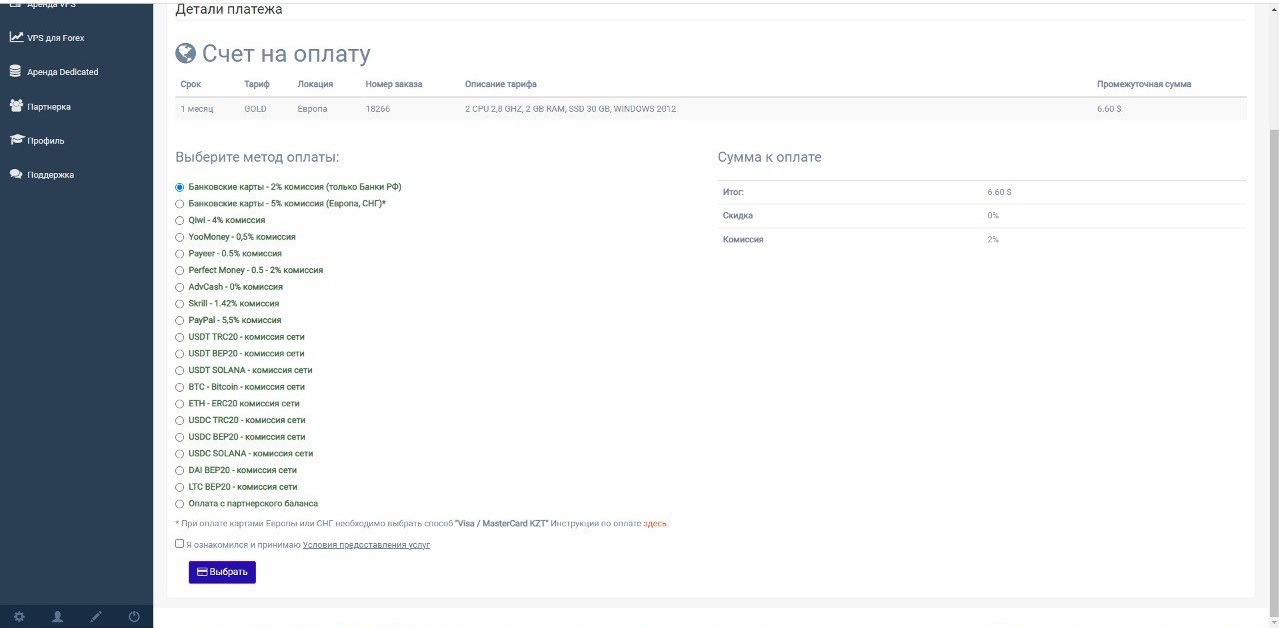Click the Комиссия value 2%
The width and height of the screenshot is (1279, 628).
(993, 240)
